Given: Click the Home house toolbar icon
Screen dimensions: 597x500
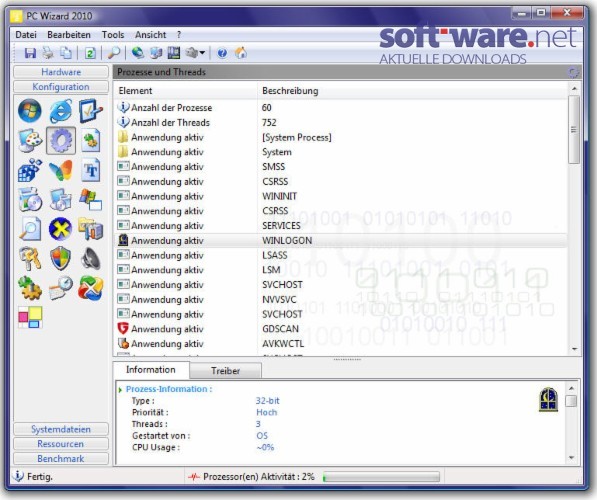Looking at the screenshot, I should tap(241, 53).
